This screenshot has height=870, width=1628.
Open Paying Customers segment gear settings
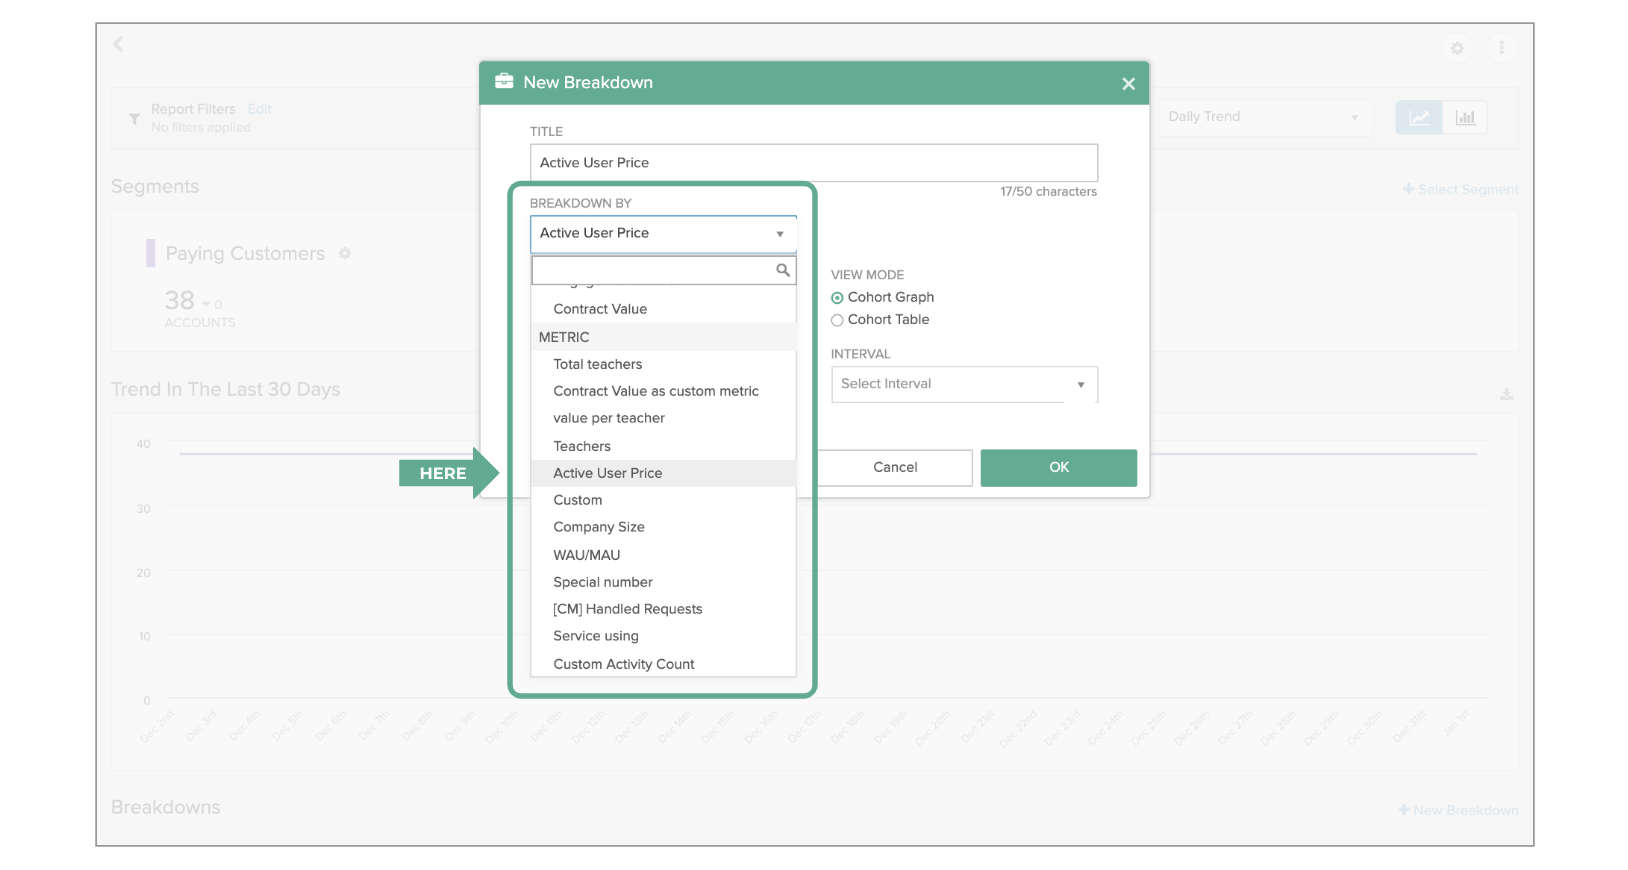tap(345, 254)
